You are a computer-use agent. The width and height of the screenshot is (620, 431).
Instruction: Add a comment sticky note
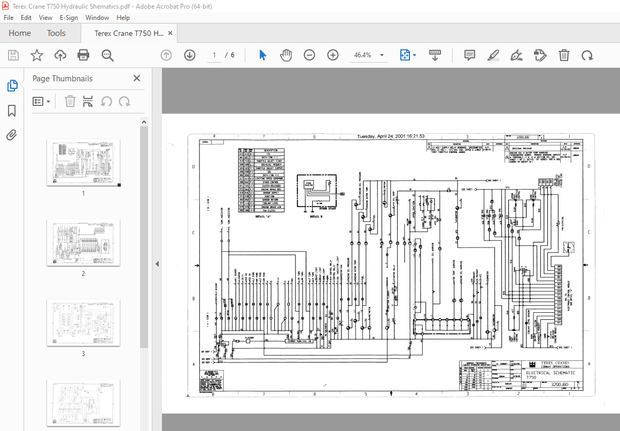click(469, 55)
